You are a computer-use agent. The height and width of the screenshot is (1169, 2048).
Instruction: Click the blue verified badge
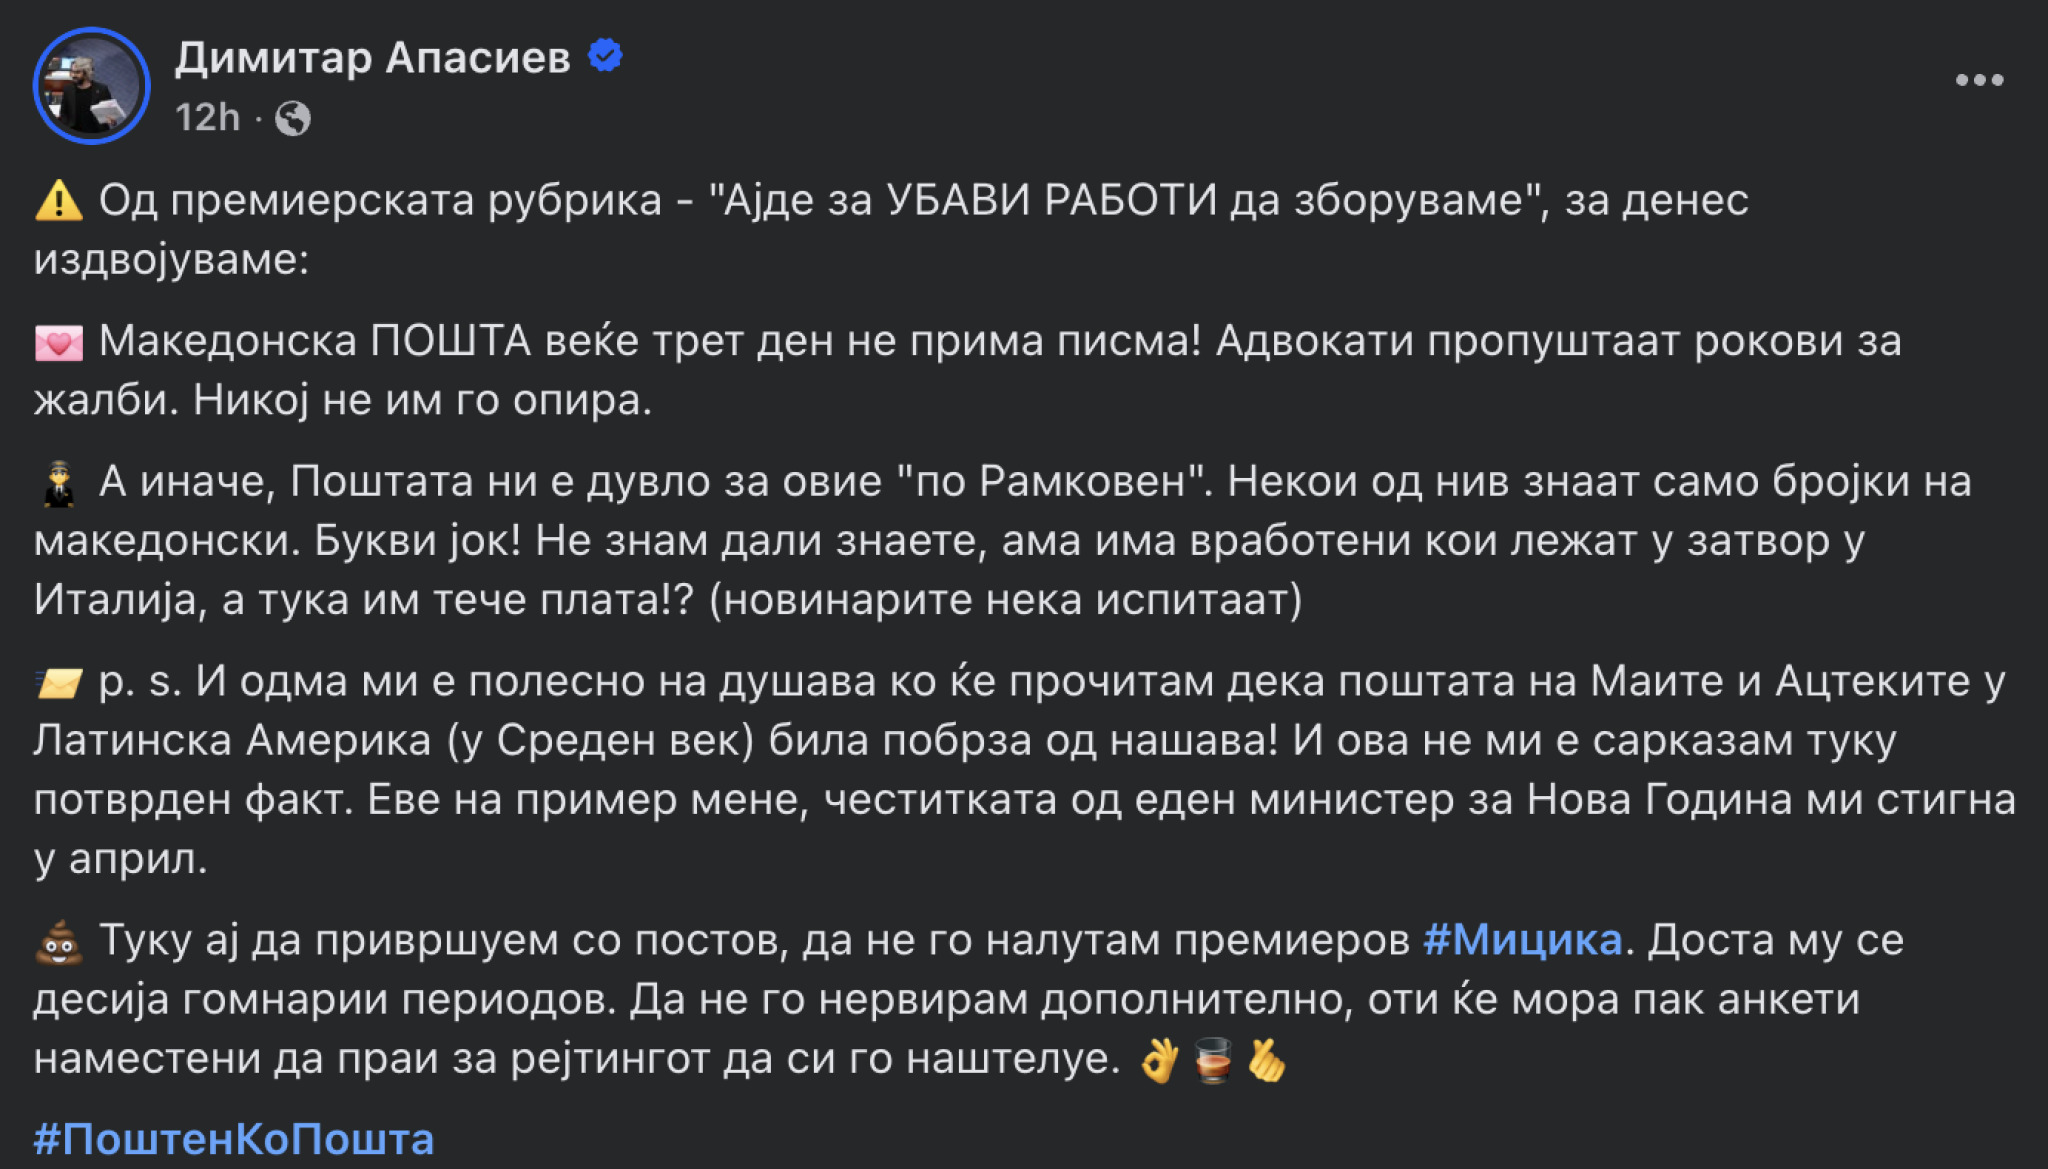click(605, 55)
